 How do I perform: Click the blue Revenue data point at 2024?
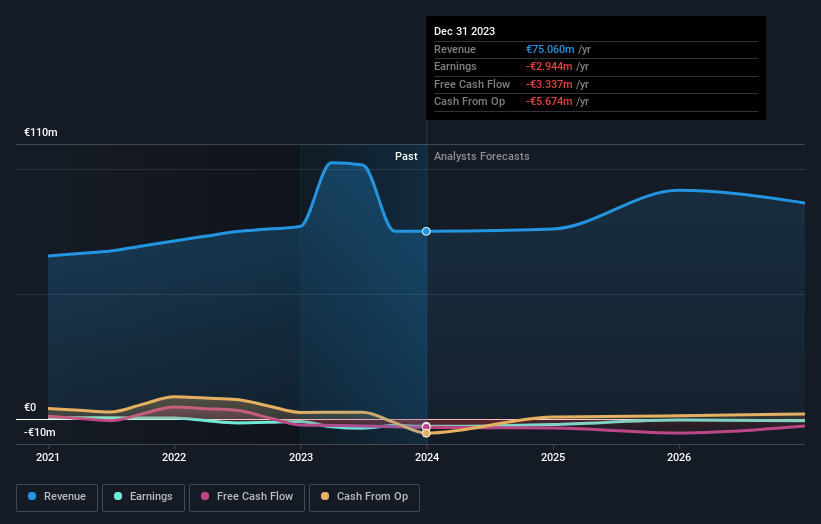426,231
